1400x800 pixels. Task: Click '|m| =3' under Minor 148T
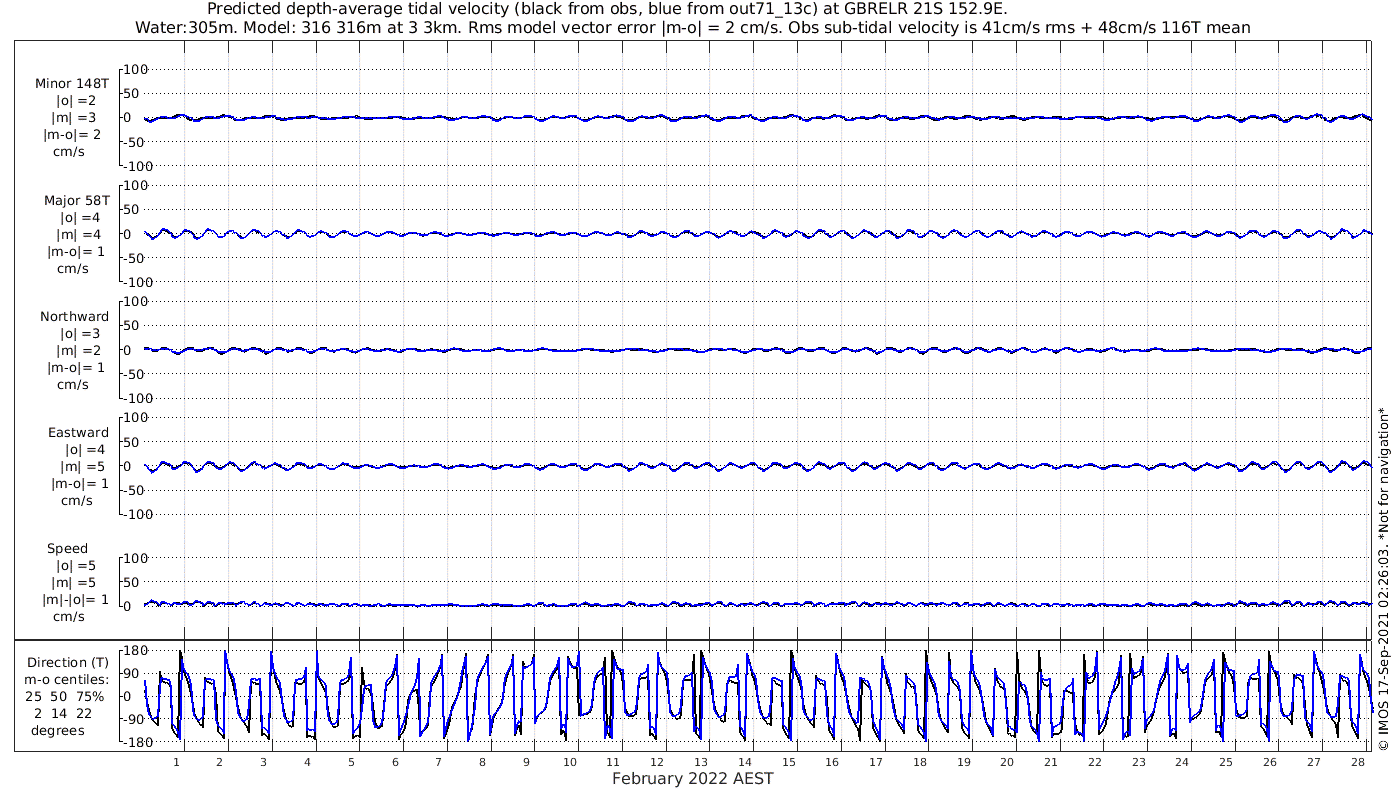tap(75, 118)
